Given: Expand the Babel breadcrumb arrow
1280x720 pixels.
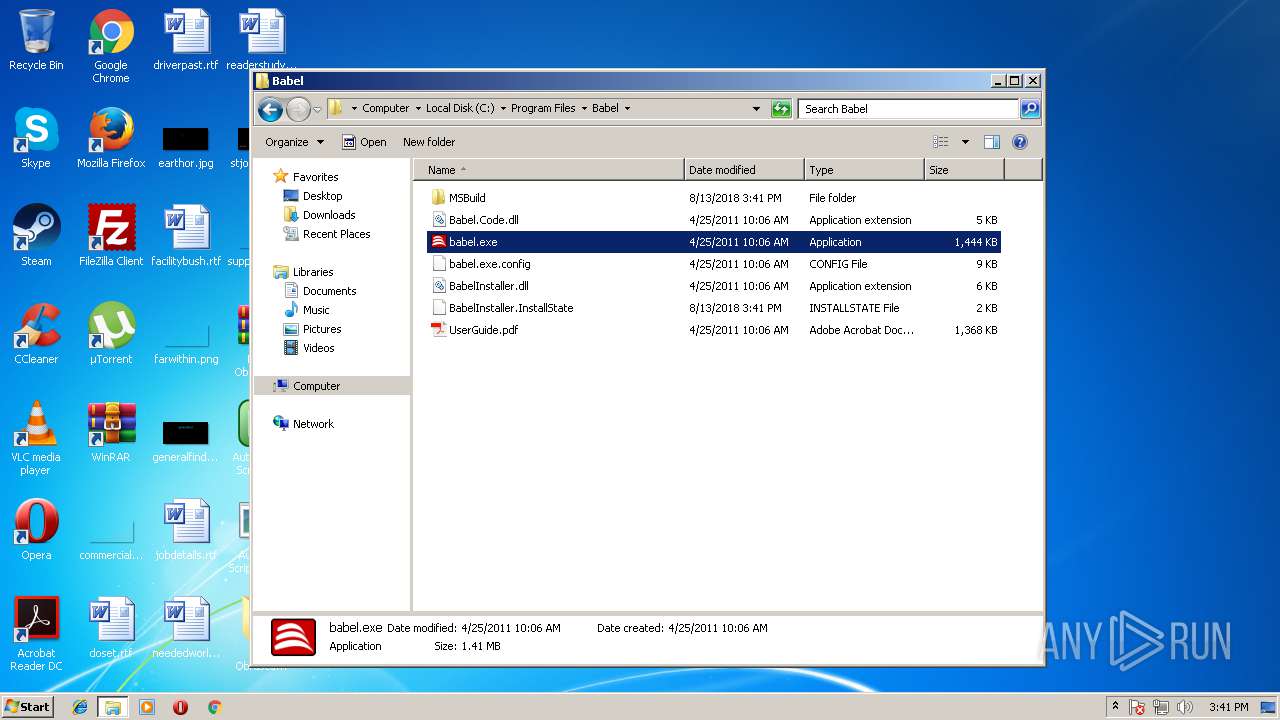Looking at the screenshot, I should tap(627, 109).
